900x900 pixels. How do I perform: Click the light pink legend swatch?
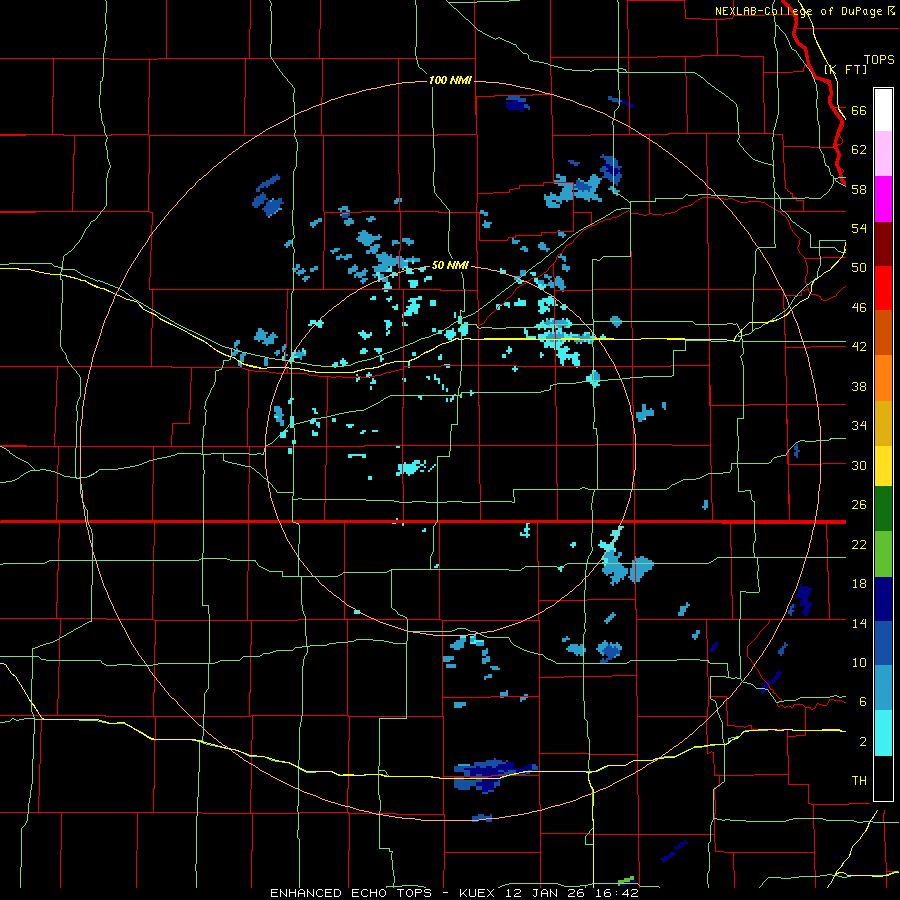point(883,154)
